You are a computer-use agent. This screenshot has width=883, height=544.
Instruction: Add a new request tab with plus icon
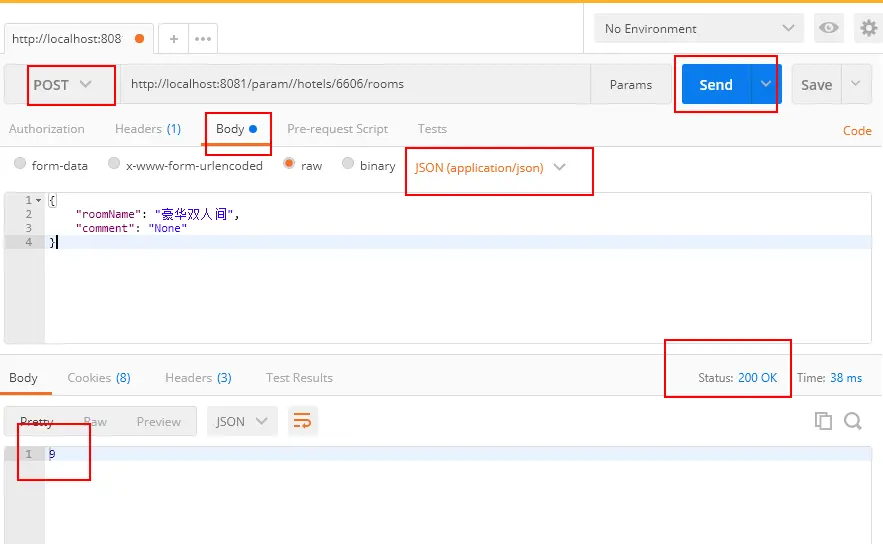click(x=173, y=39)
